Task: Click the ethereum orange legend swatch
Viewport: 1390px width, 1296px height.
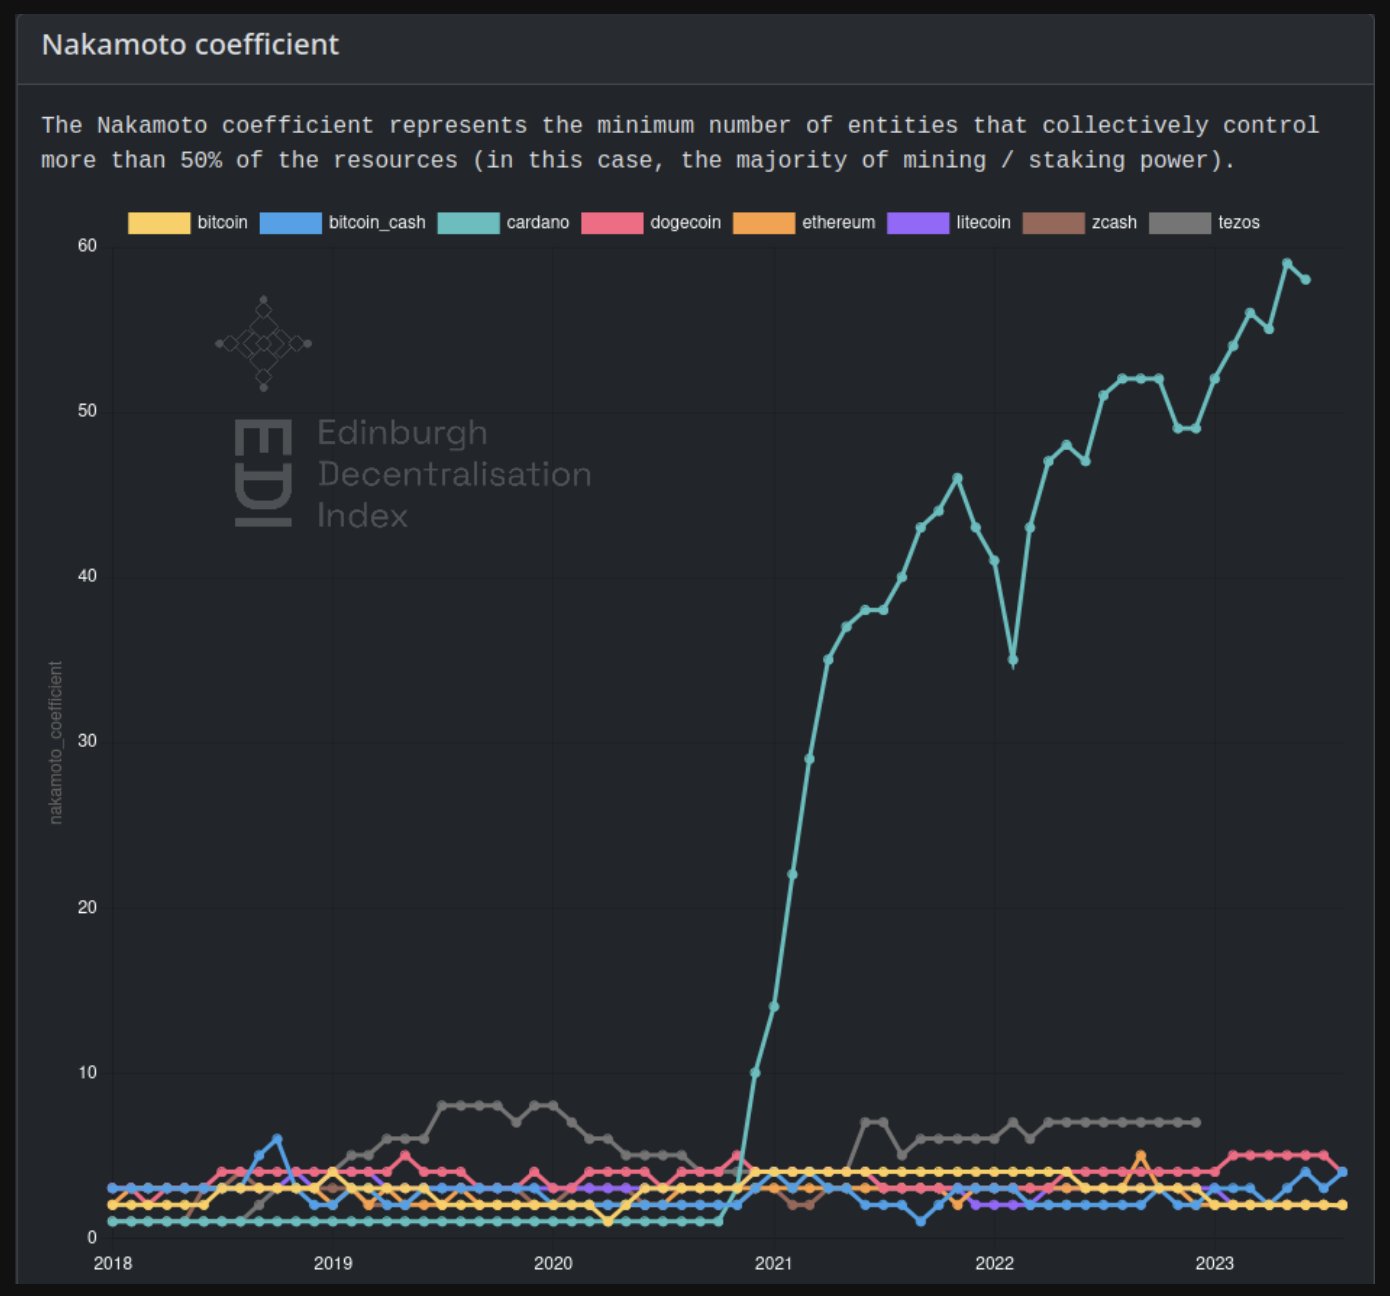Action: click(x=764, y=223)
